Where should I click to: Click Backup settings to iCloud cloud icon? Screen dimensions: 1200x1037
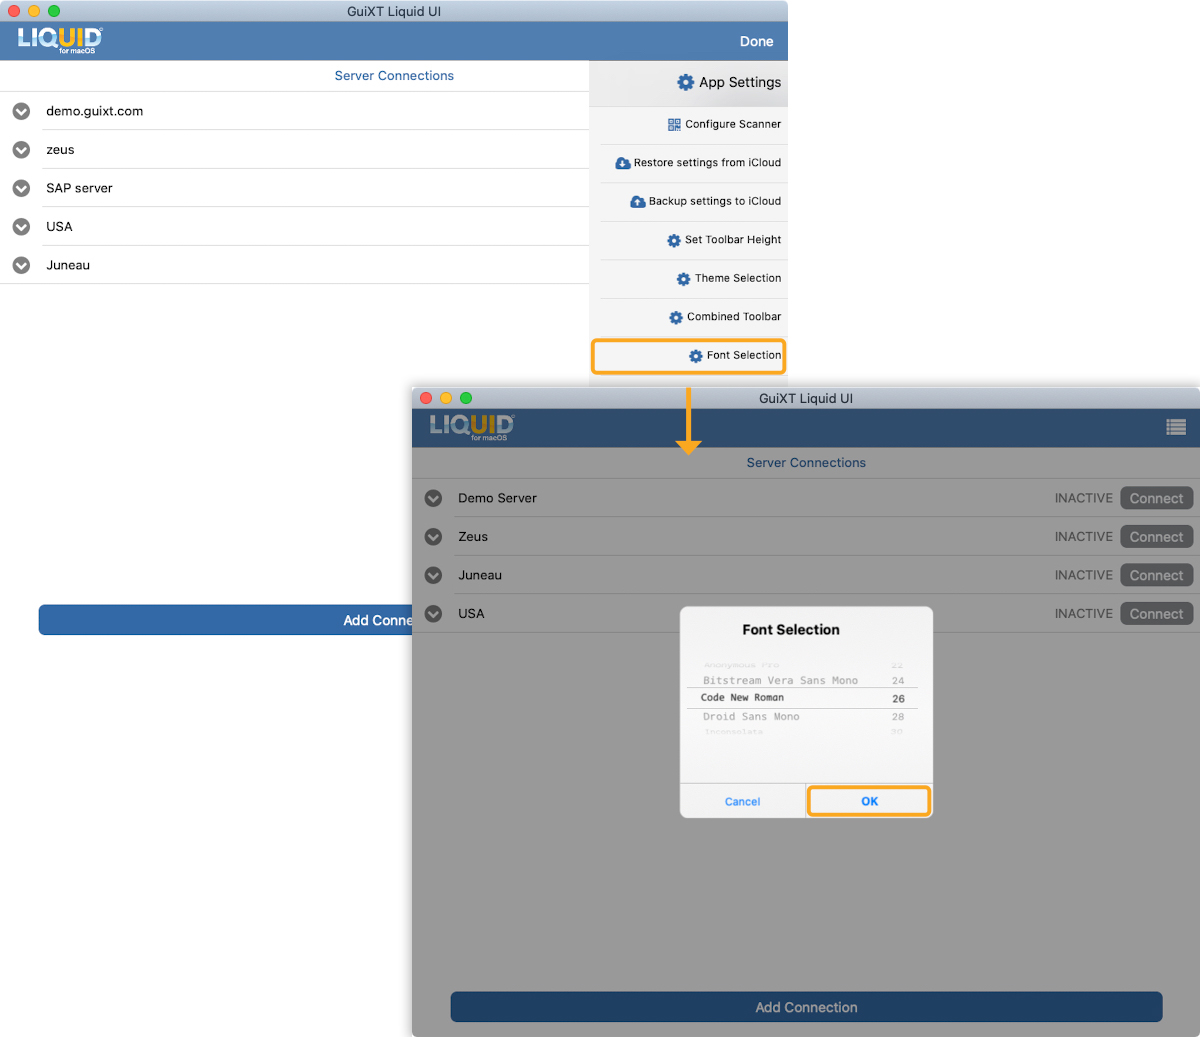(638, 202)
